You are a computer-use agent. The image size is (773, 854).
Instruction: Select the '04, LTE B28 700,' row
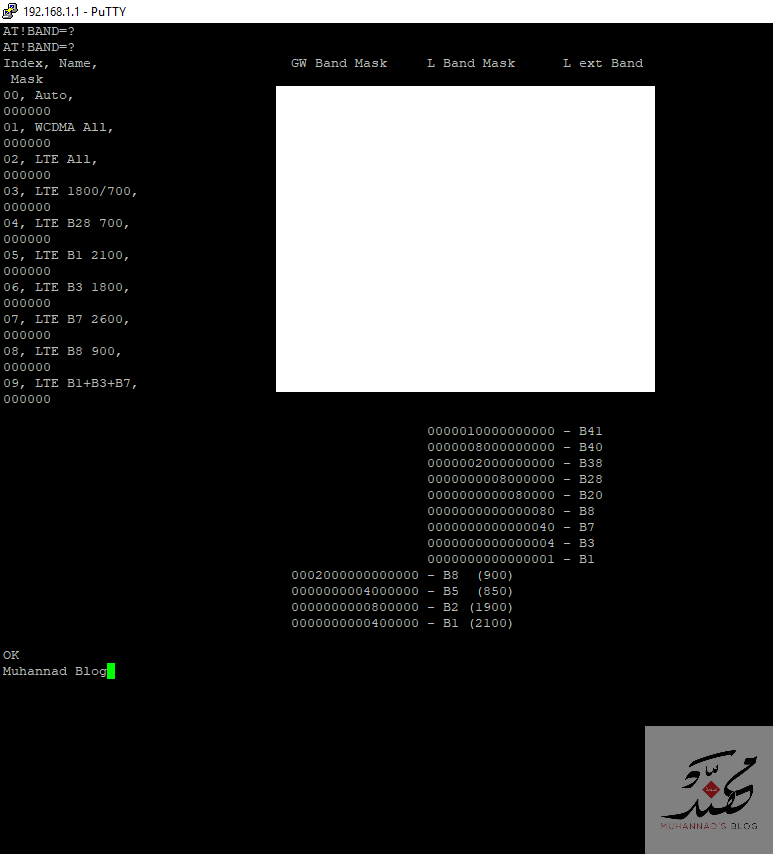[x=66, y=223]
